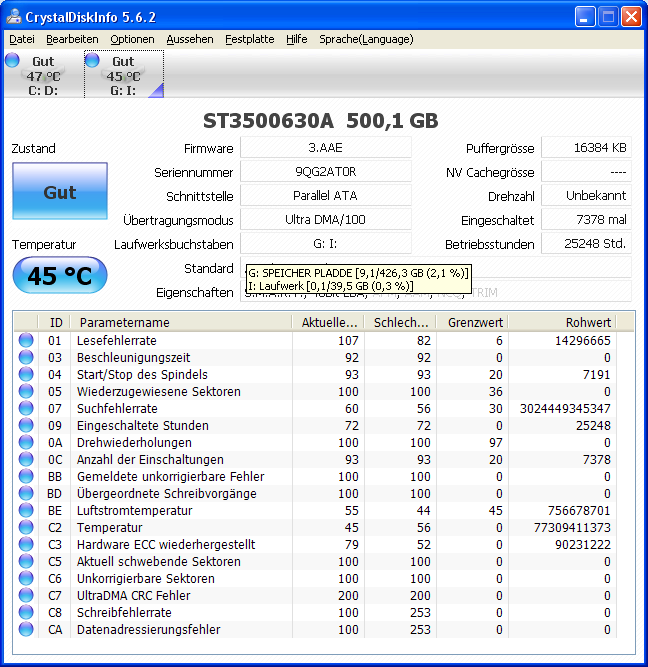This screenshot has width=648, height=667.
Task: Click status orb for Start/Stop des Spindels
Action: tap(26, 374)
